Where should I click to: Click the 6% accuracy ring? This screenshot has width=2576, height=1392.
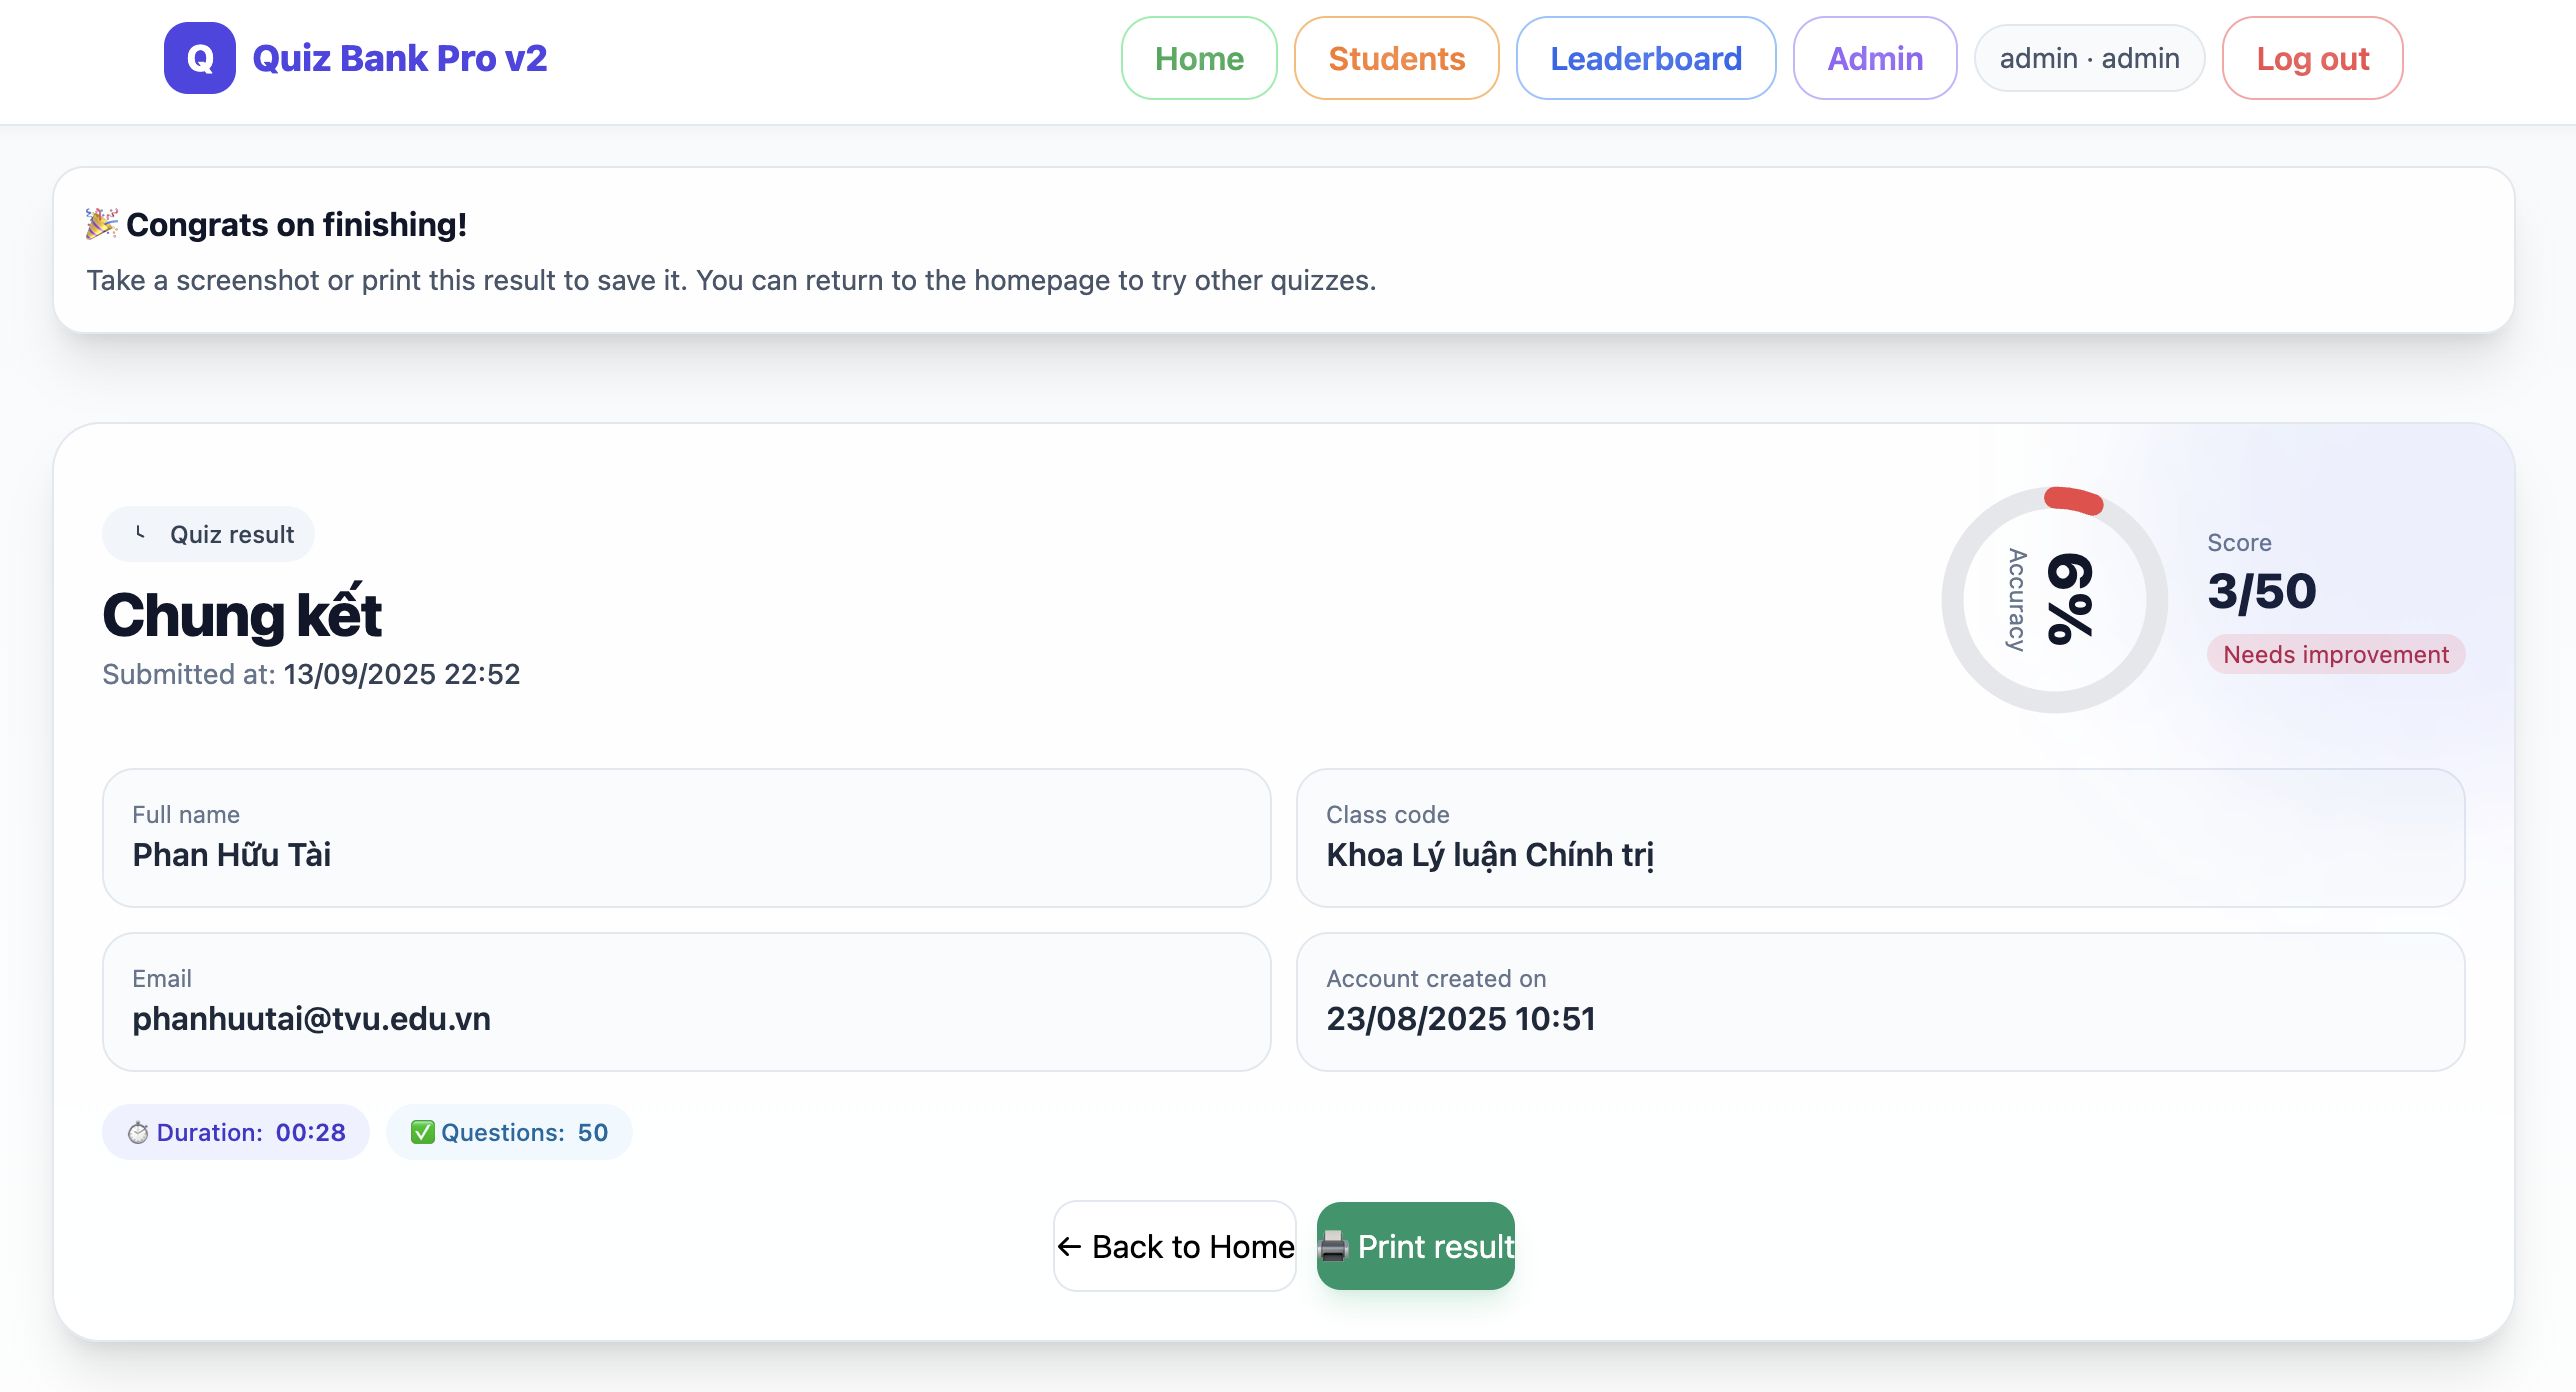click(2054, 600)
